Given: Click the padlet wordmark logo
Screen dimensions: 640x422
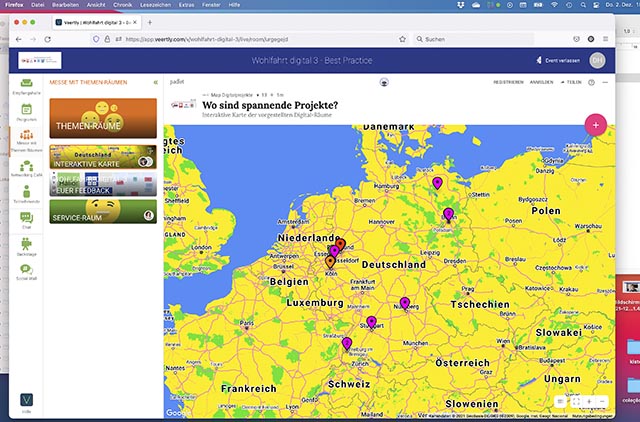Looking at the screenshot, I should click(x=177, y=82).
